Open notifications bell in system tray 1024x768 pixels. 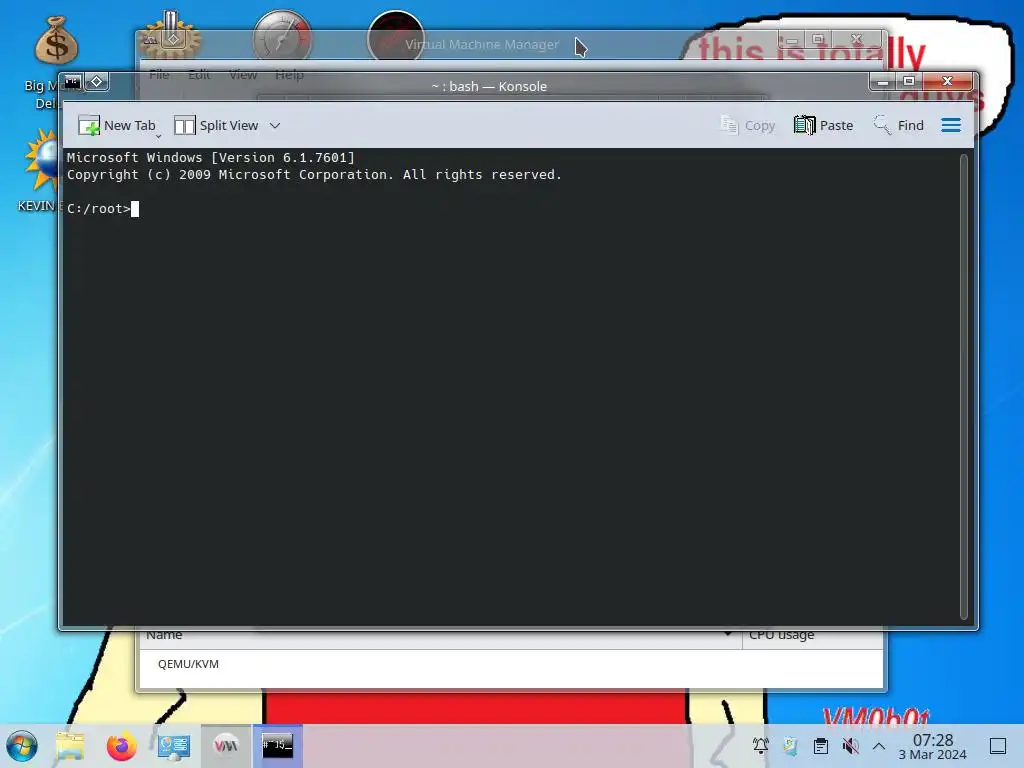click(760, 746)
